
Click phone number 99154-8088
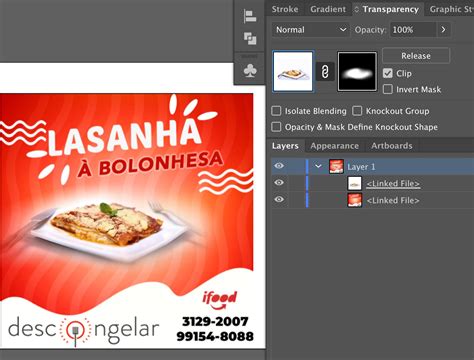(215, 336)
